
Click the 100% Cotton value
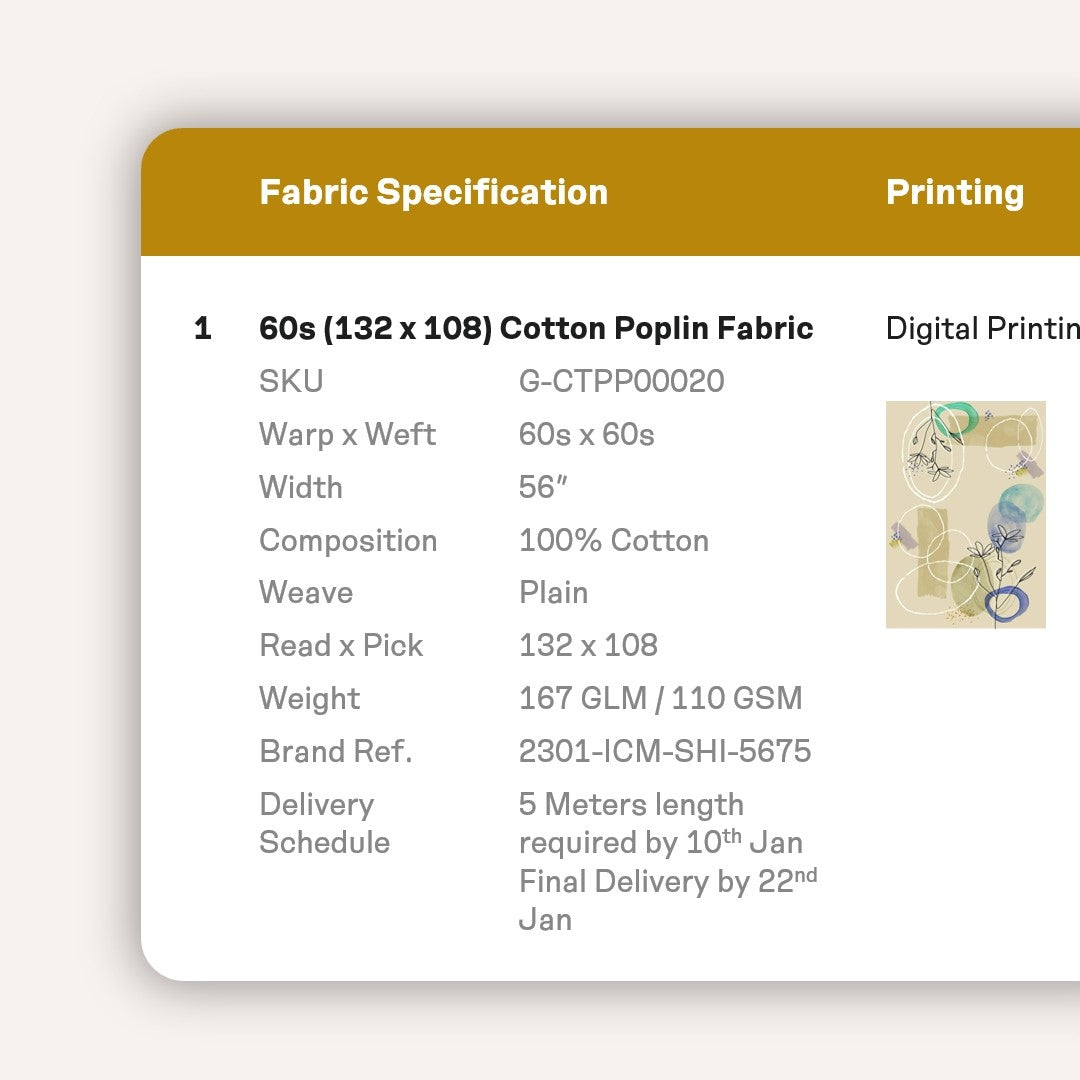[613, 540]
